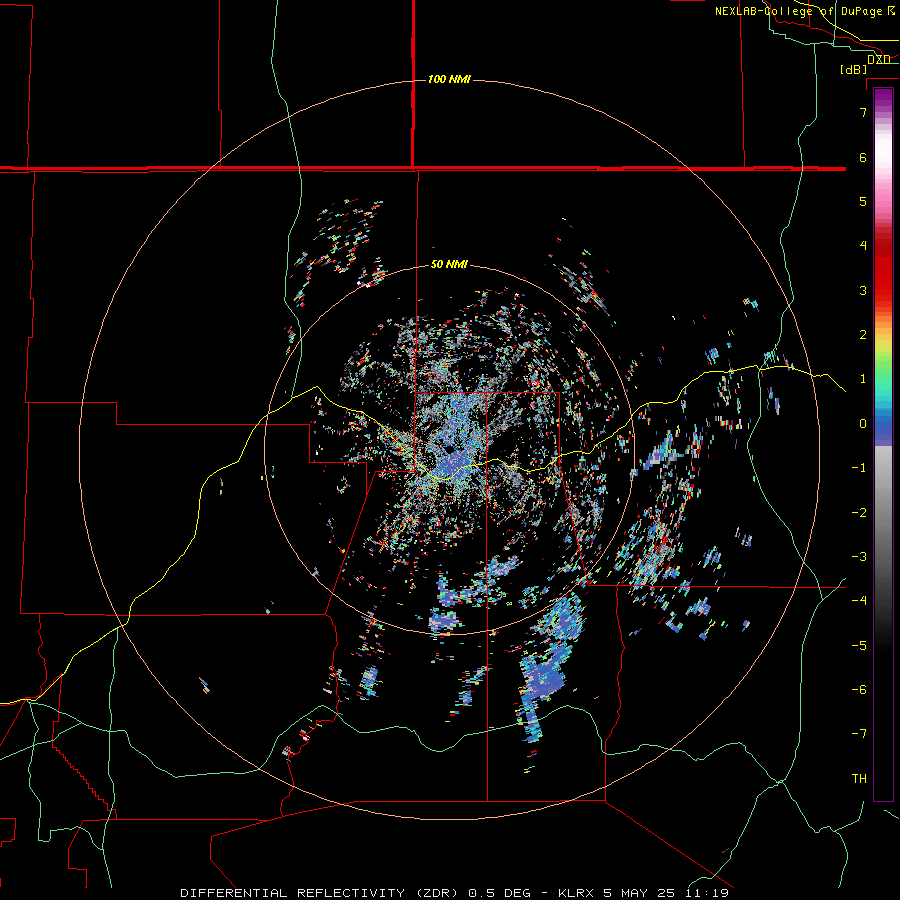Click the -1 dB value on color scale
900x900 pixels.
pyautogui.click(x=859, y=468)
